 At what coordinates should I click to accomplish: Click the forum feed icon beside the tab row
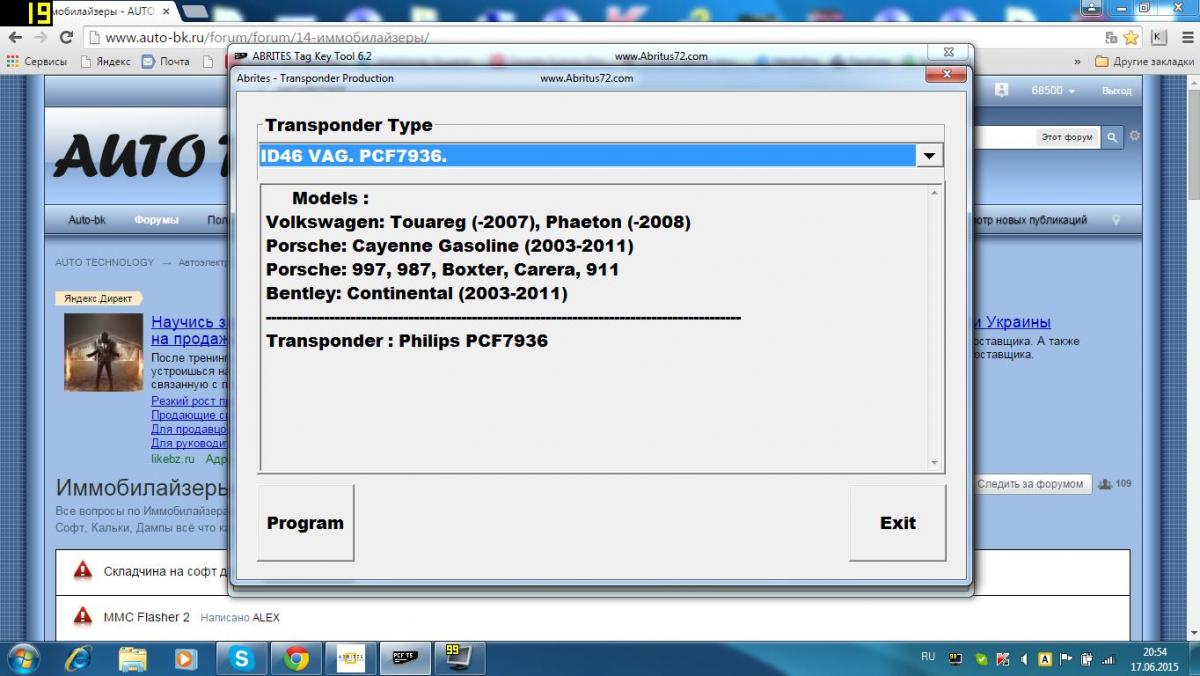pyautogui.click(x=1115, y=220)
